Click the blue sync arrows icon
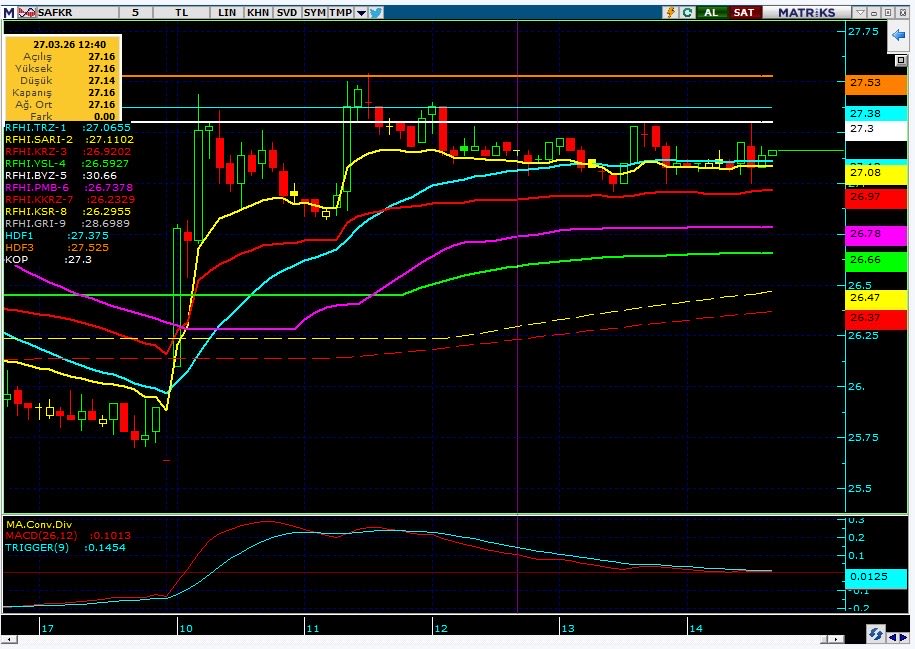This screenshot has width=915, height=649. (875, 634)
